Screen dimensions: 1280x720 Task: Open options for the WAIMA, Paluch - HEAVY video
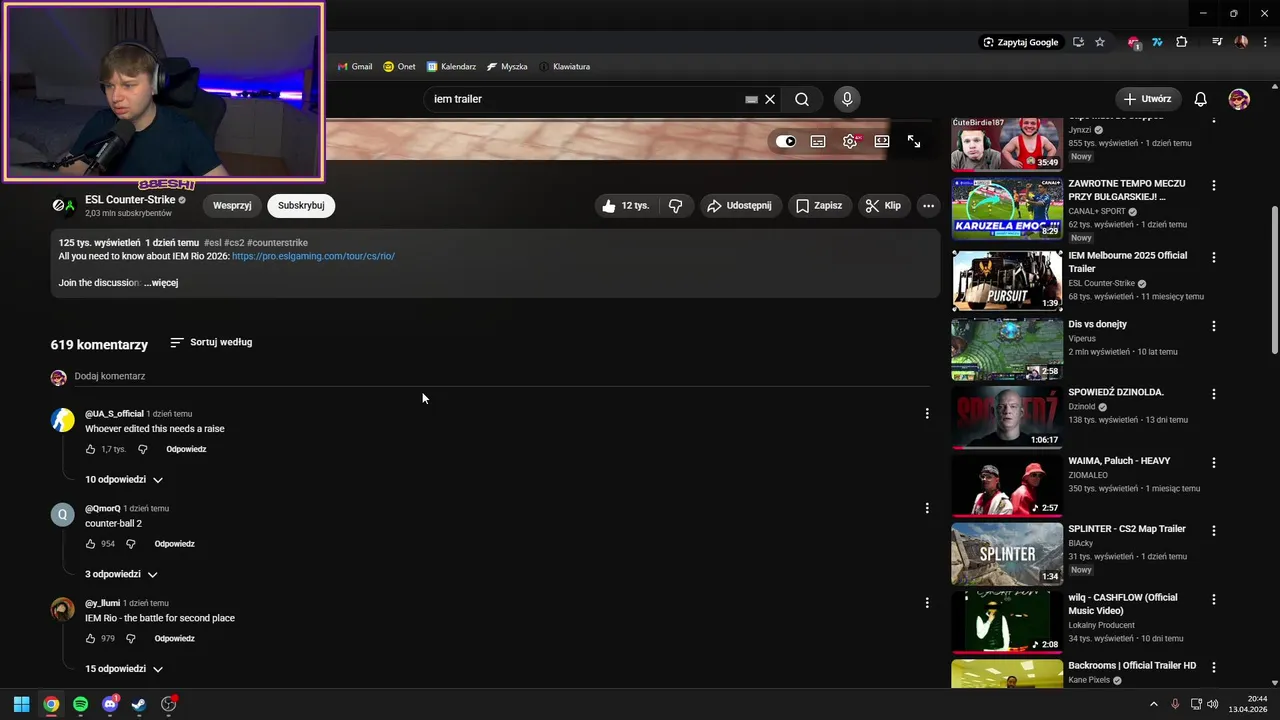pyautogui.click(x=1214, y=463)
